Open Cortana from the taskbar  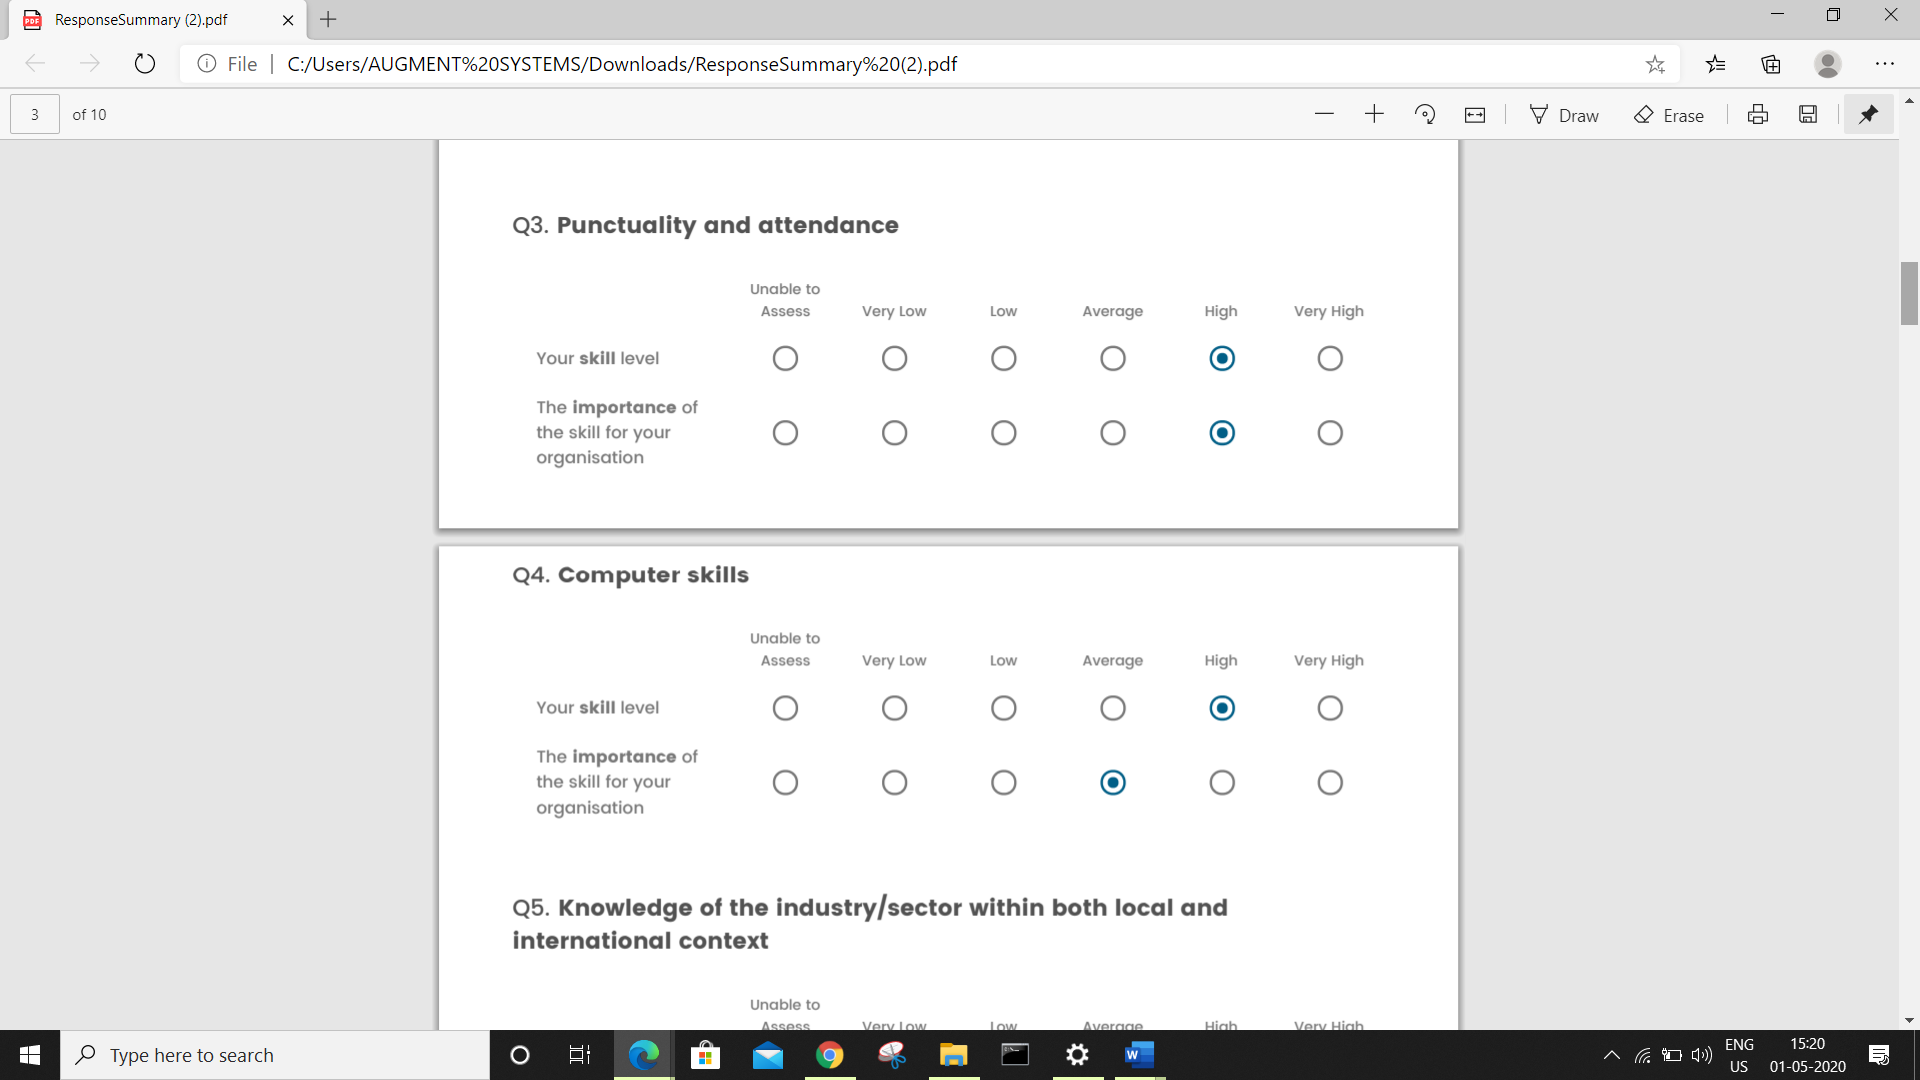click(x=519, y=1055)
